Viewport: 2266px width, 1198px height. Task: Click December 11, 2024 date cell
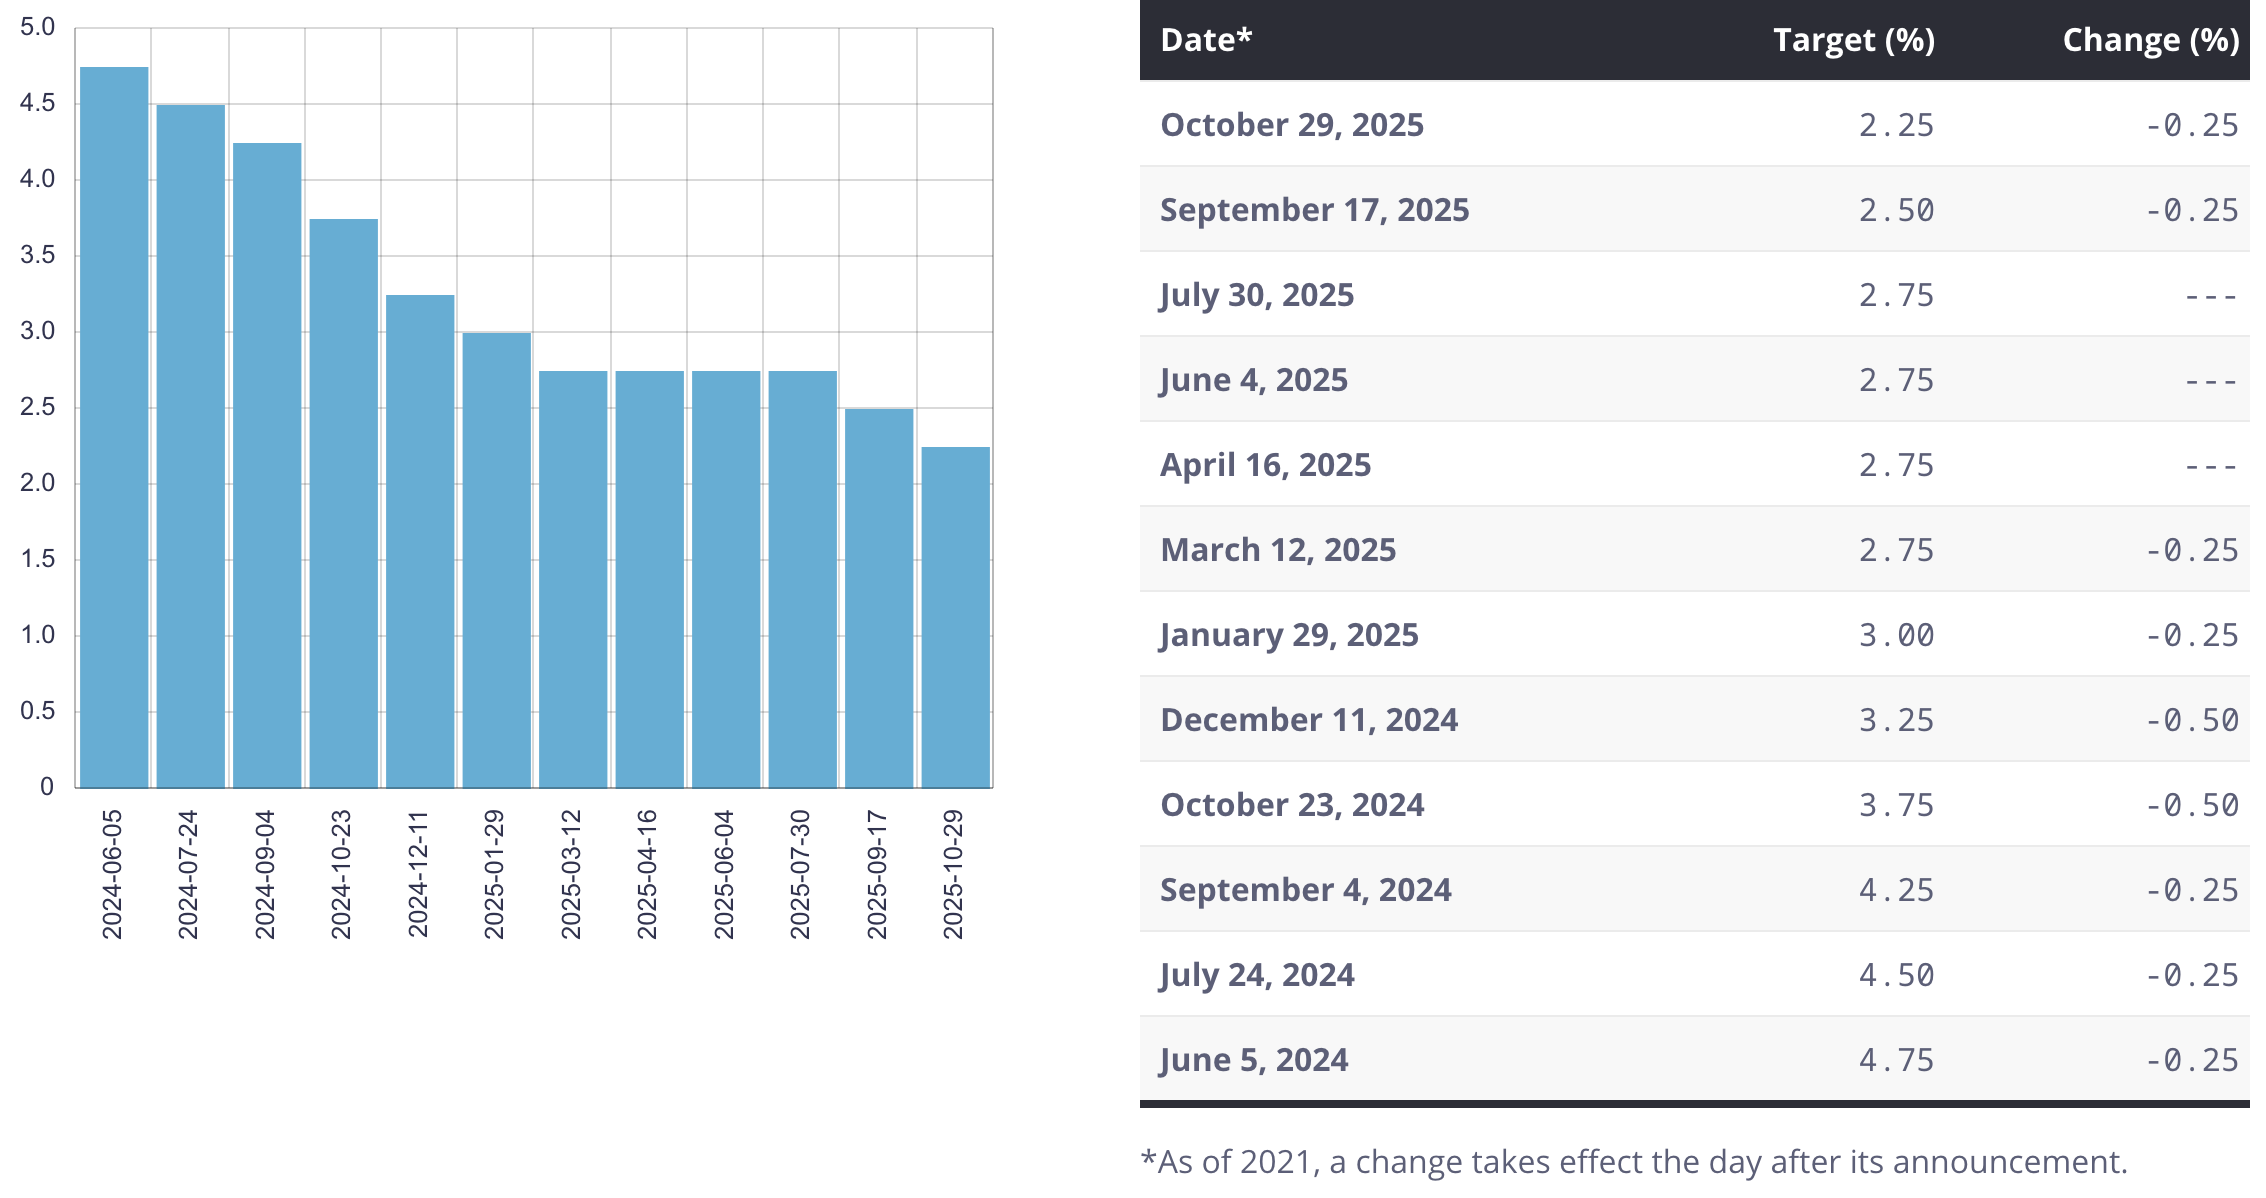tap(1309, 720)
